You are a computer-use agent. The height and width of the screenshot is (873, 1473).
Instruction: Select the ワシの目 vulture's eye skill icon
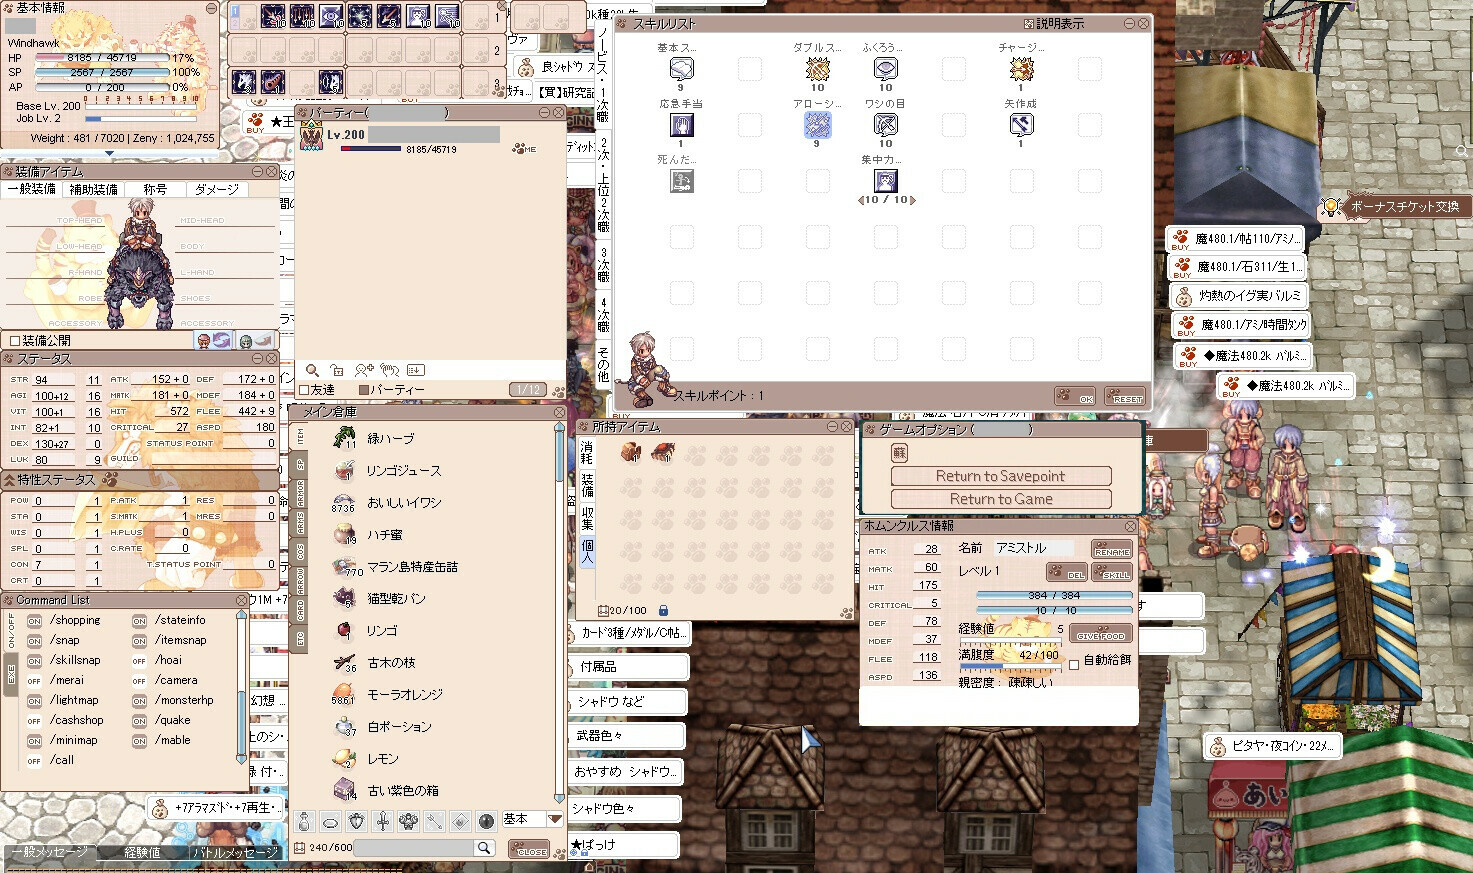[x=885, y=125]
